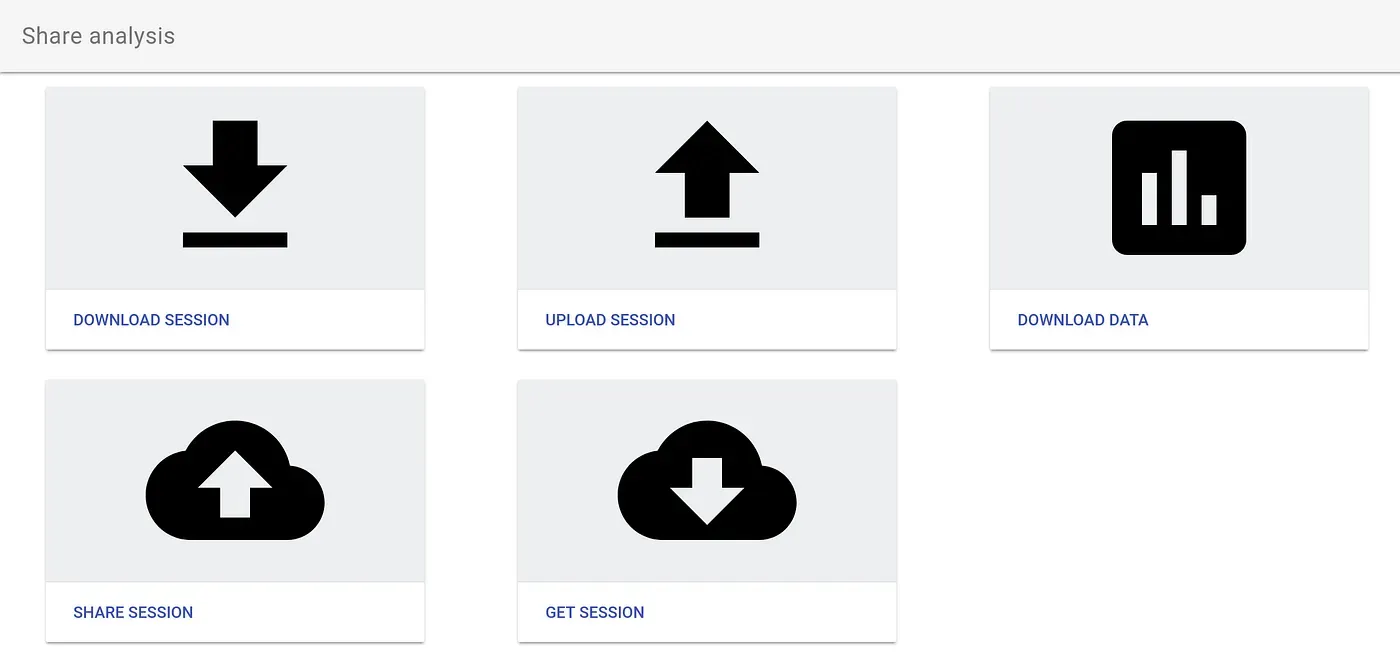Select the UPLOAD SESSION button
This screenshot has width=1400, height=656.
[610, 320]
